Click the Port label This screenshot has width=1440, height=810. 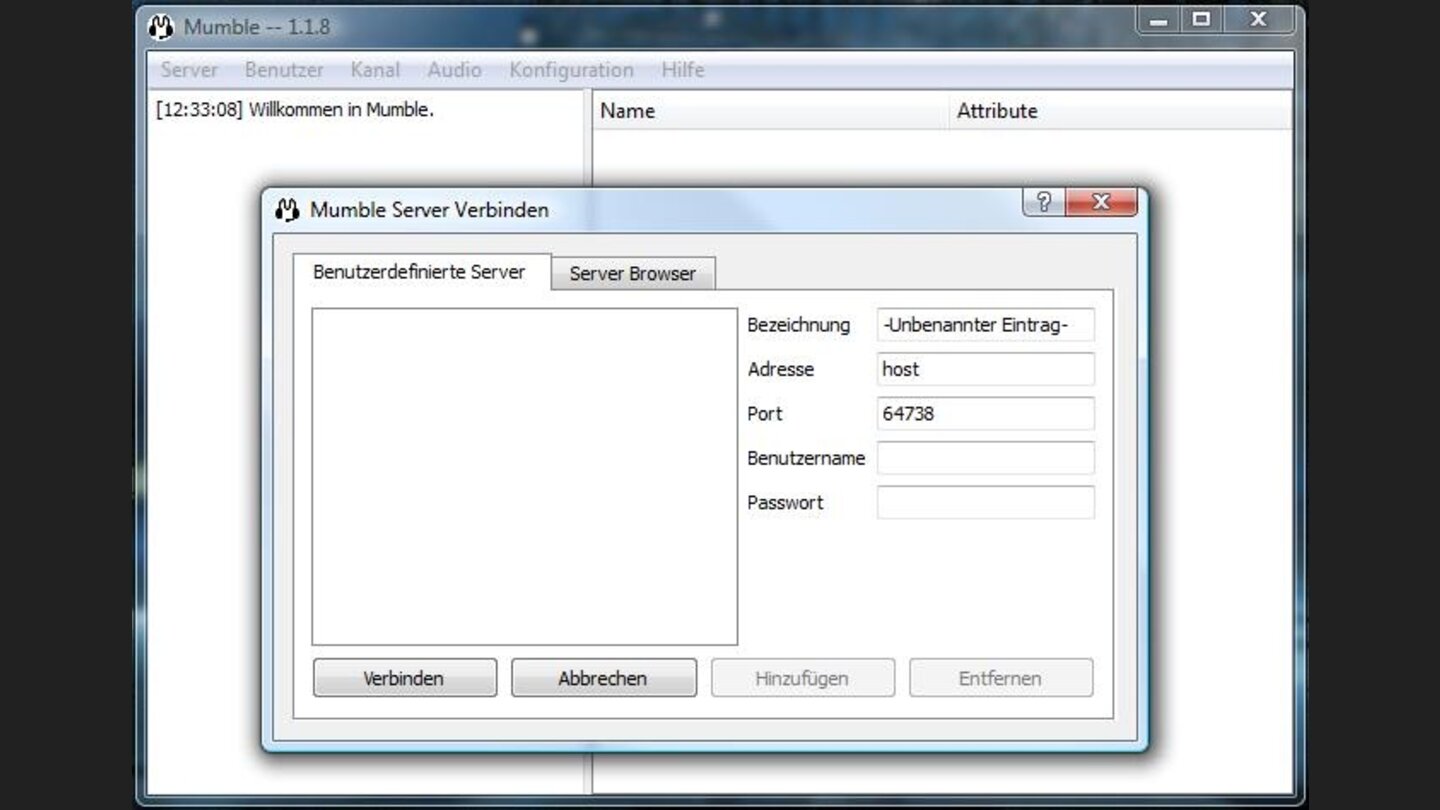765,413
